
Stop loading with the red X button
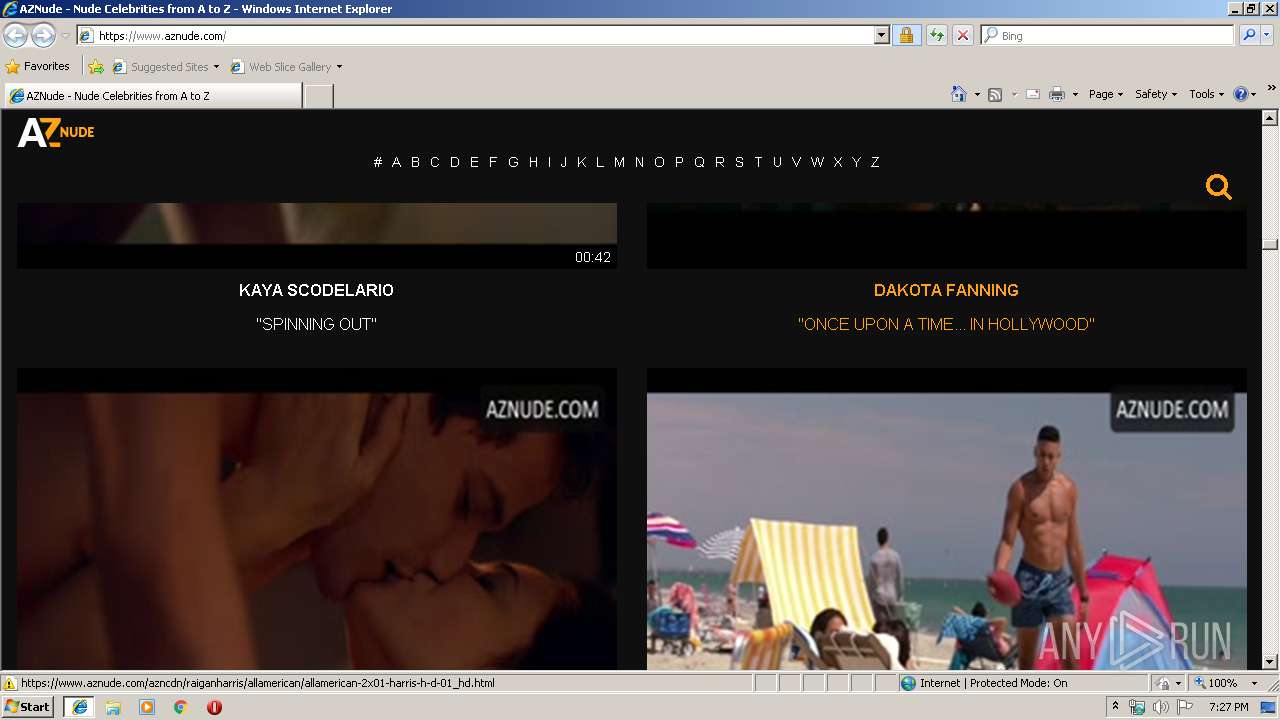(x=962, y=36)
